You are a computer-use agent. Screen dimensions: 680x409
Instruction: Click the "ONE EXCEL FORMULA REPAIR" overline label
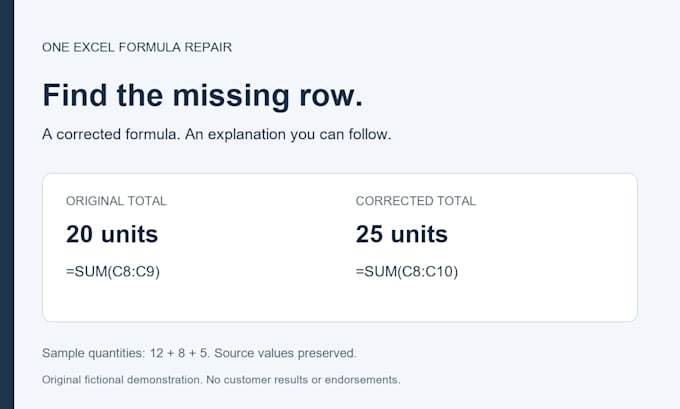137,47
